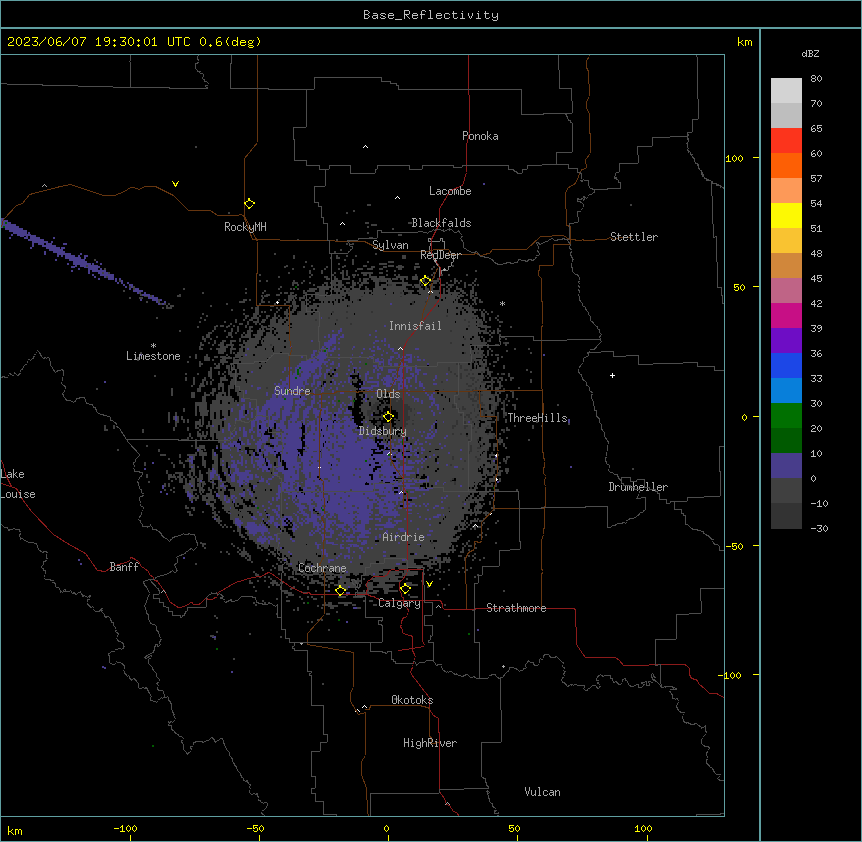Pick the orange 57-60 dBZ legend swatch
Screen dimensions: 862x842
coord(786,166)
